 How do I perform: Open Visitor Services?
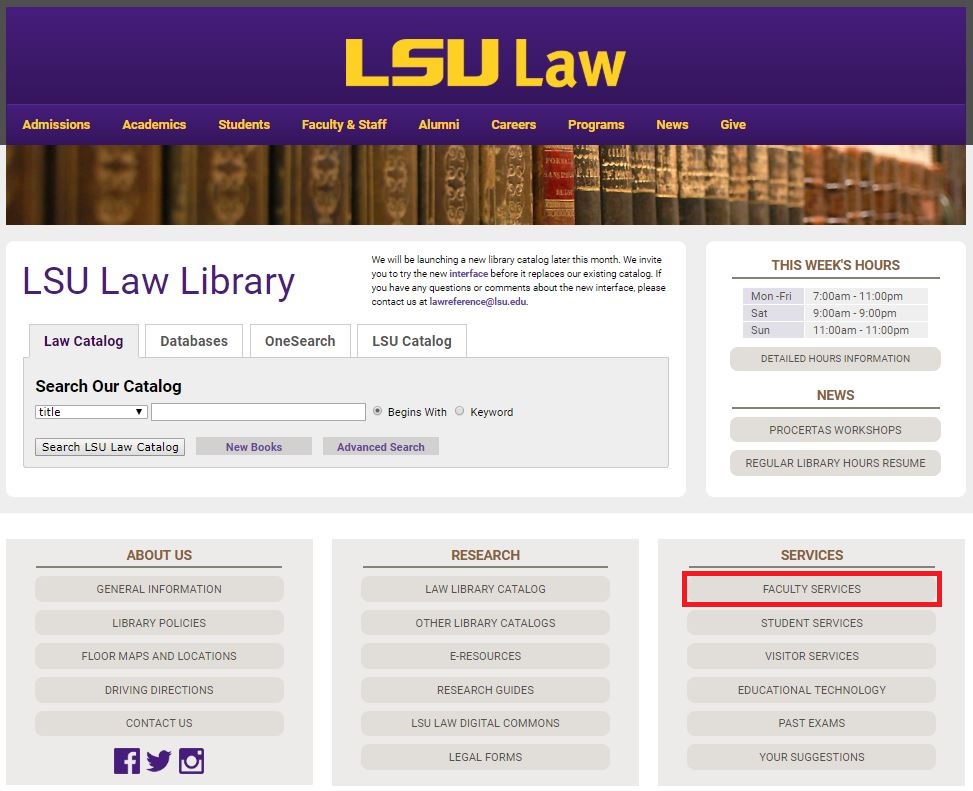812,656
